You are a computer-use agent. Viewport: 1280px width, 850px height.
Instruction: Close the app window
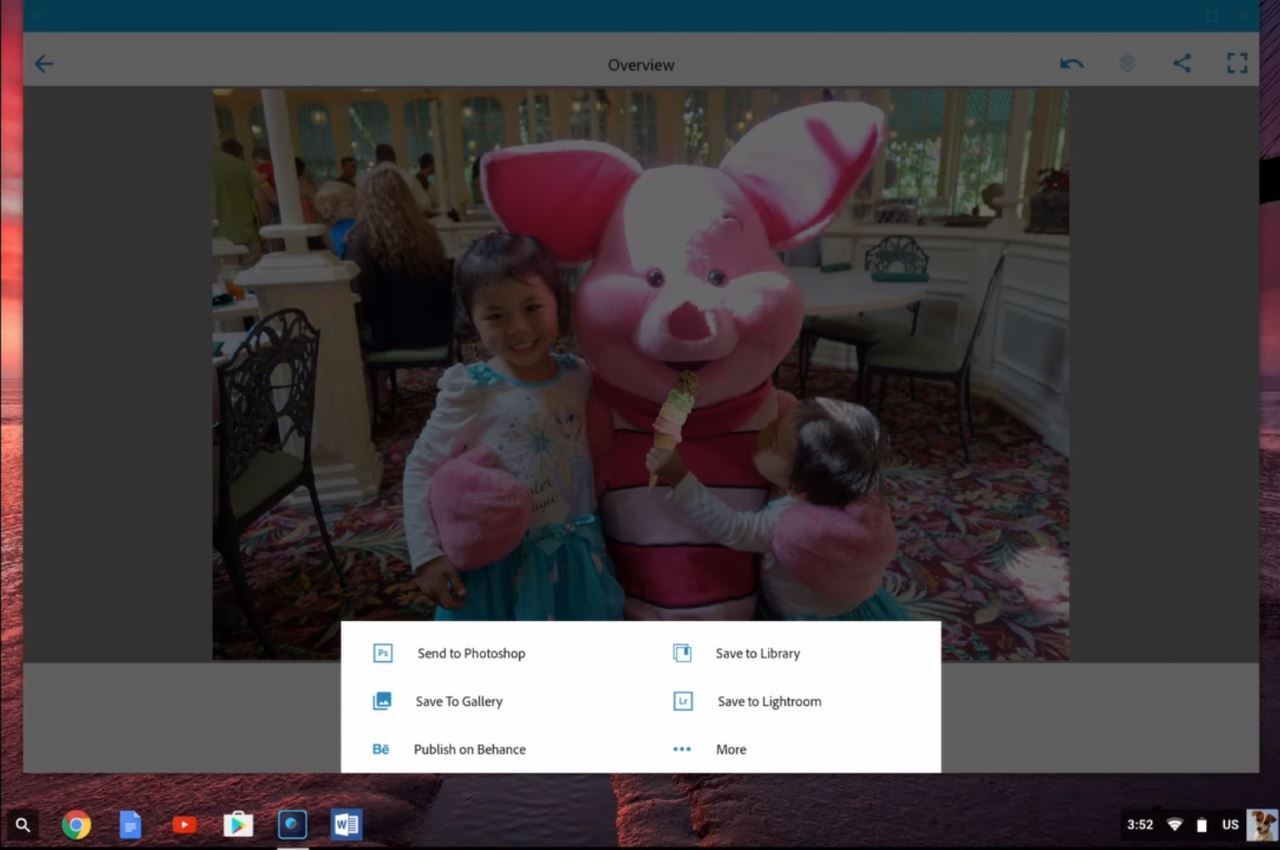coord(1244,16)
